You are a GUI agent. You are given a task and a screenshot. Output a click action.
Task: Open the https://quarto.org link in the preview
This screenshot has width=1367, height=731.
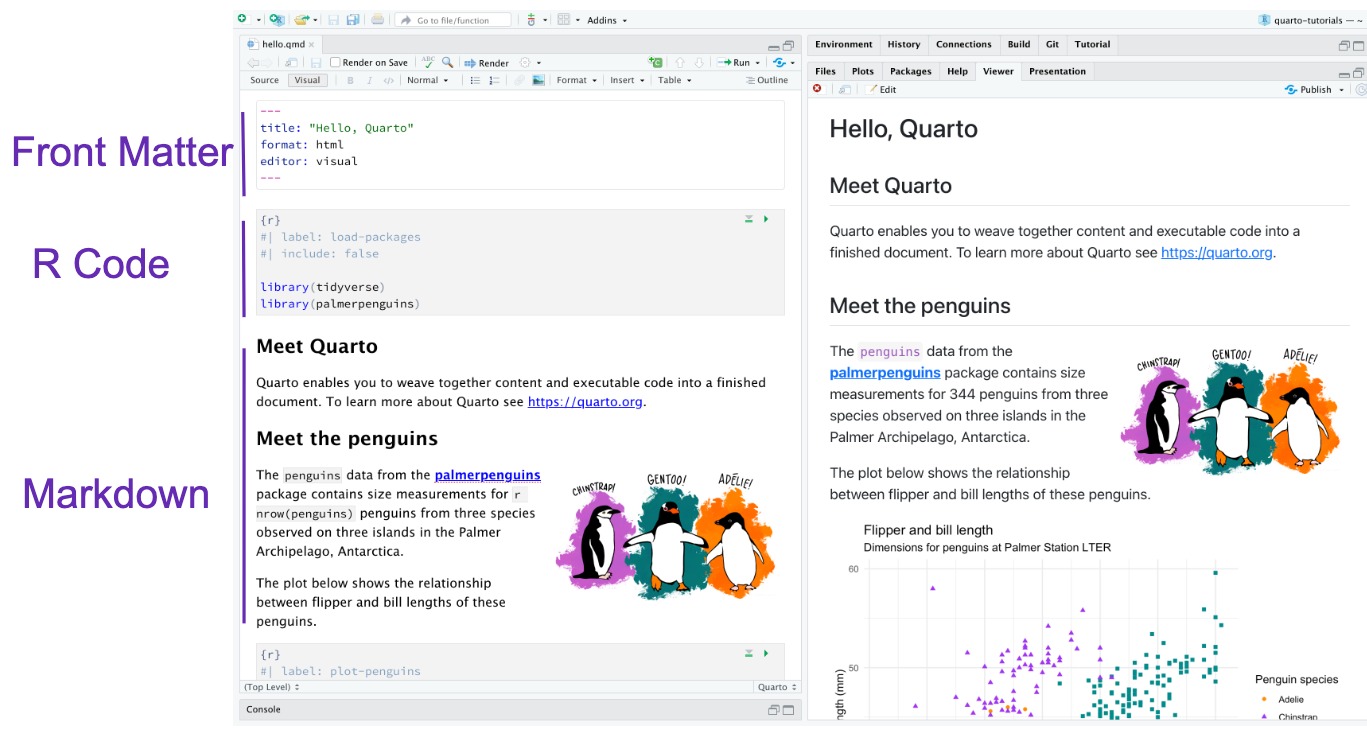coord(1213,252)
